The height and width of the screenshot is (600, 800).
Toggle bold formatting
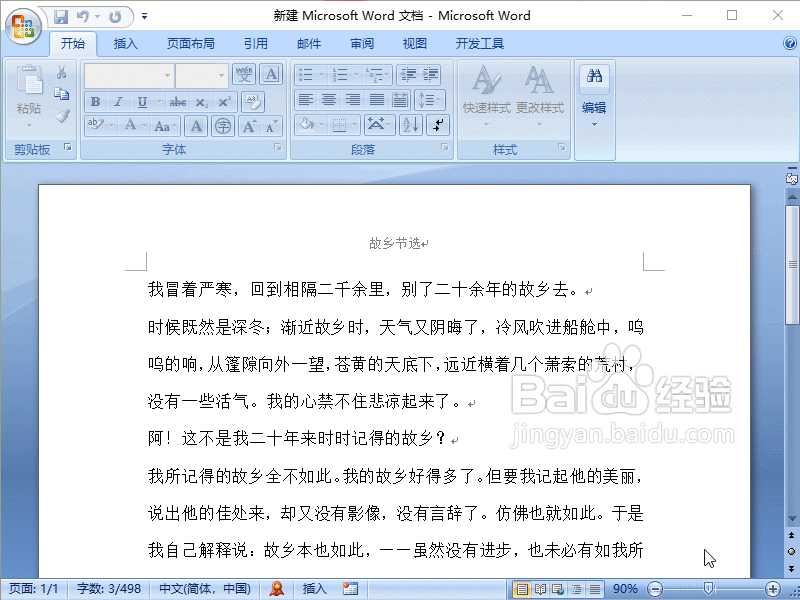pos(95,102)
